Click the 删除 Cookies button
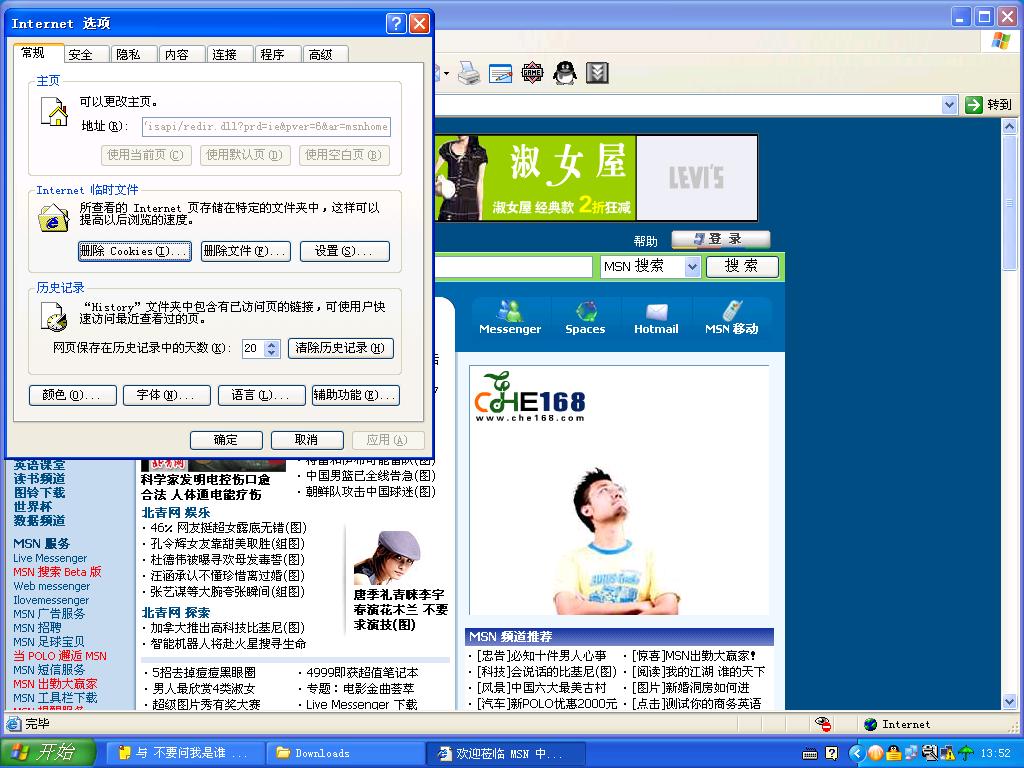 135,251
